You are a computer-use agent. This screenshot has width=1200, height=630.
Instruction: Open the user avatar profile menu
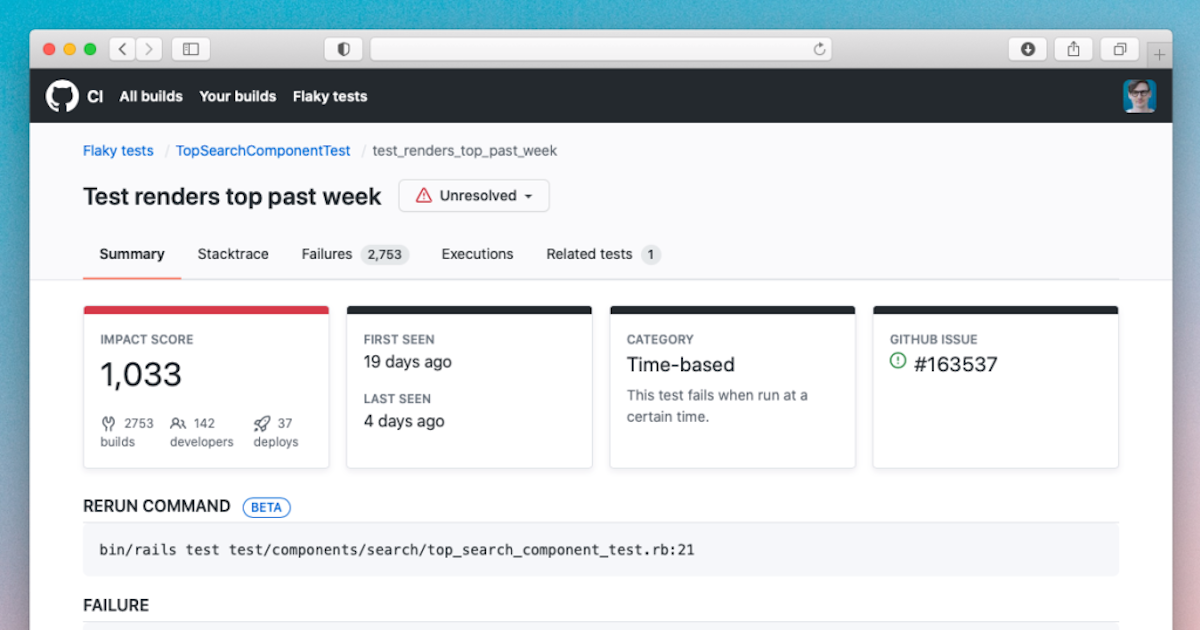click(x=1139, y=96)
